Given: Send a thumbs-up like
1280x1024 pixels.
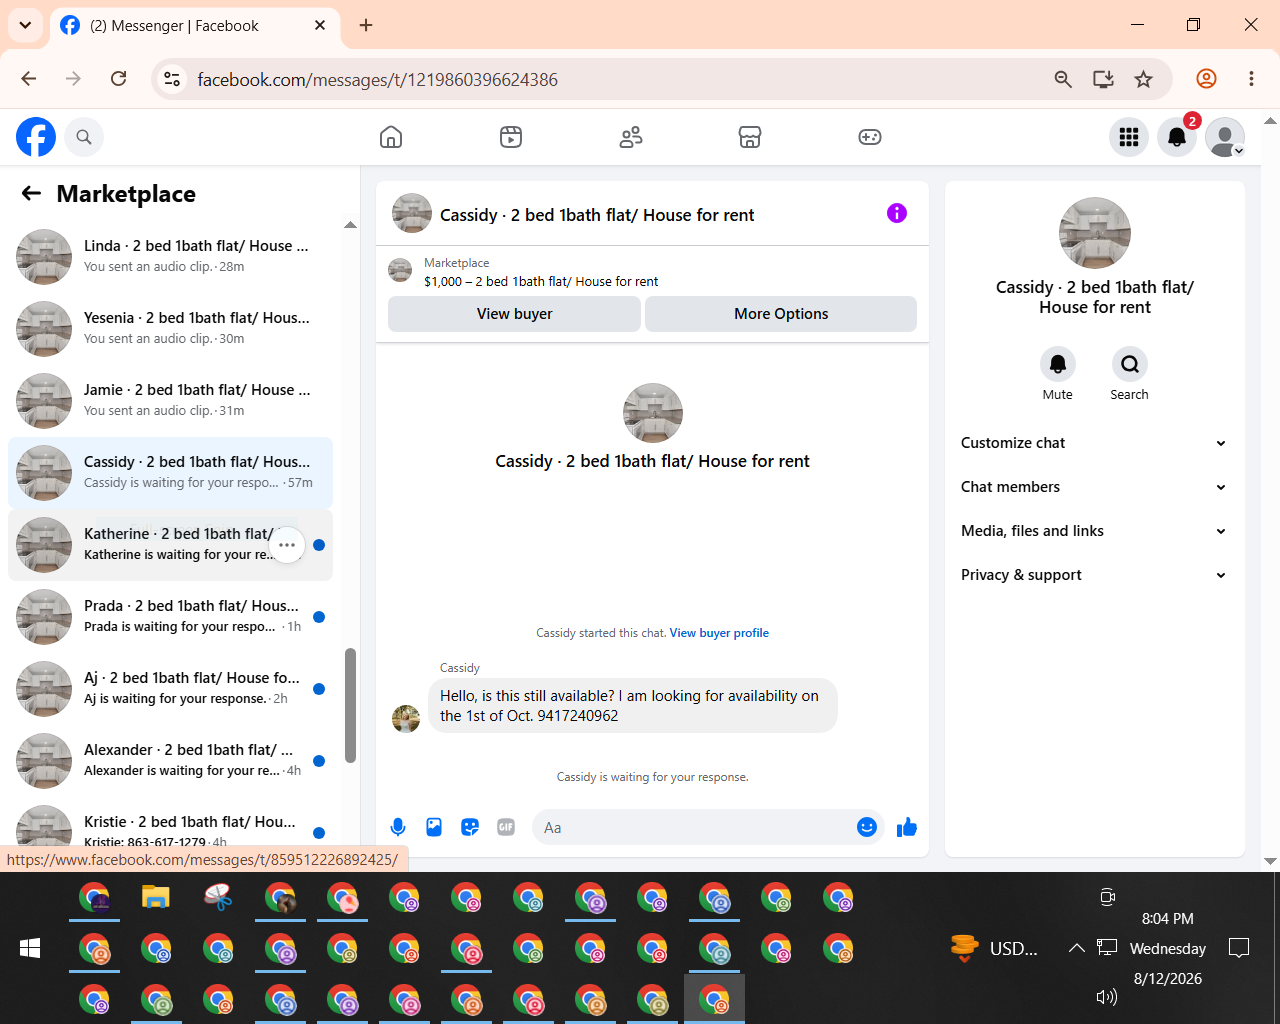Looking at the screenshot, I should coord(907,827).
